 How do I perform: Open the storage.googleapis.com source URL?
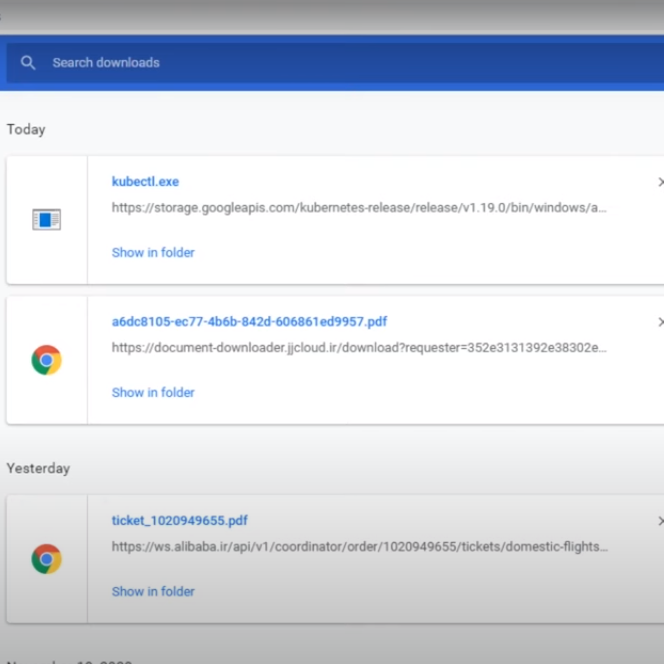[359, 208]
